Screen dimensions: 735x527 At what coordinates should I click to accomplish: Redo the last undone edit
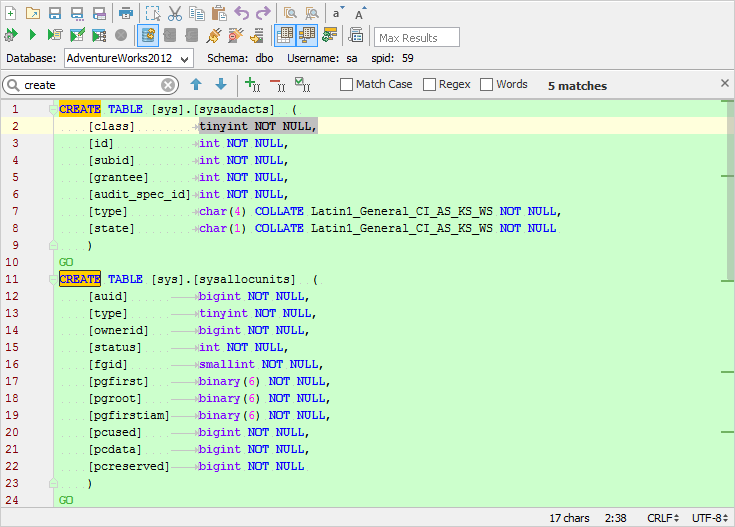(x=263, y=14)
